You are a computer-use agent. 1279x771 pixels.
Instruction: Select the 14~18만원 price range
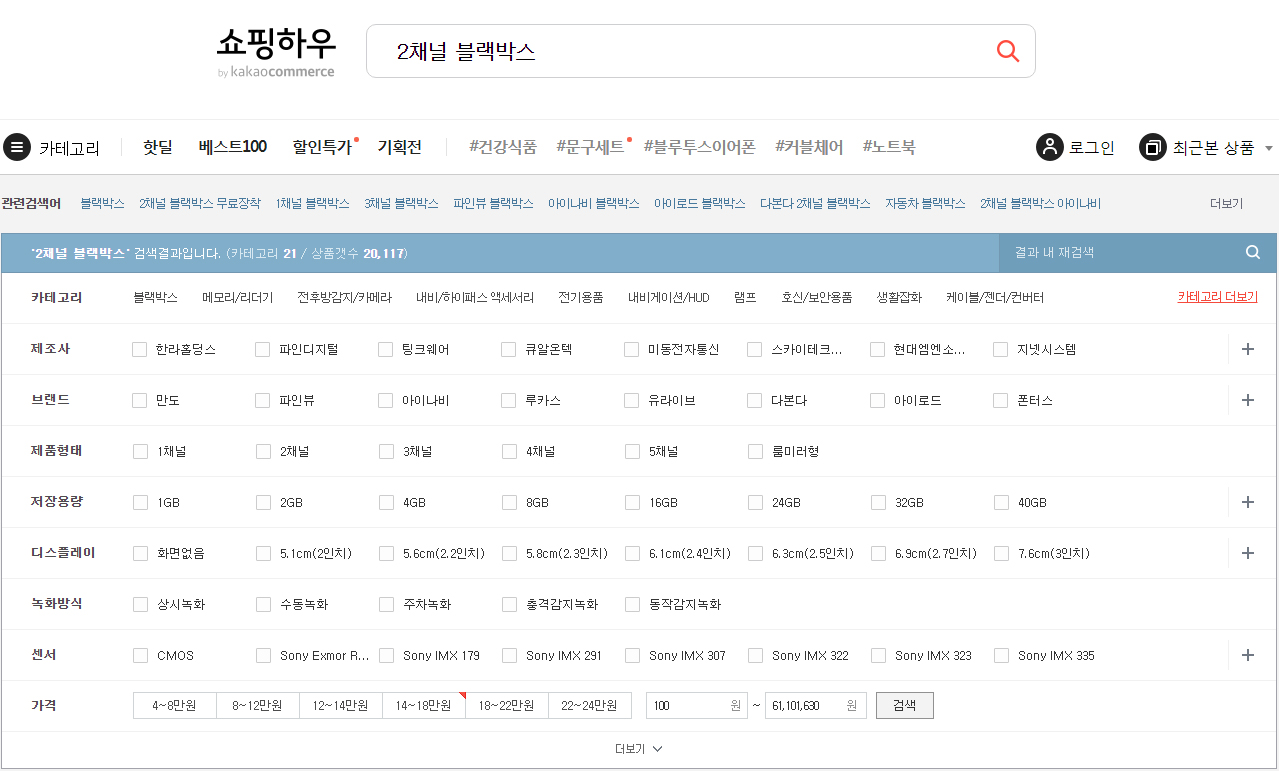coord(424,705)
